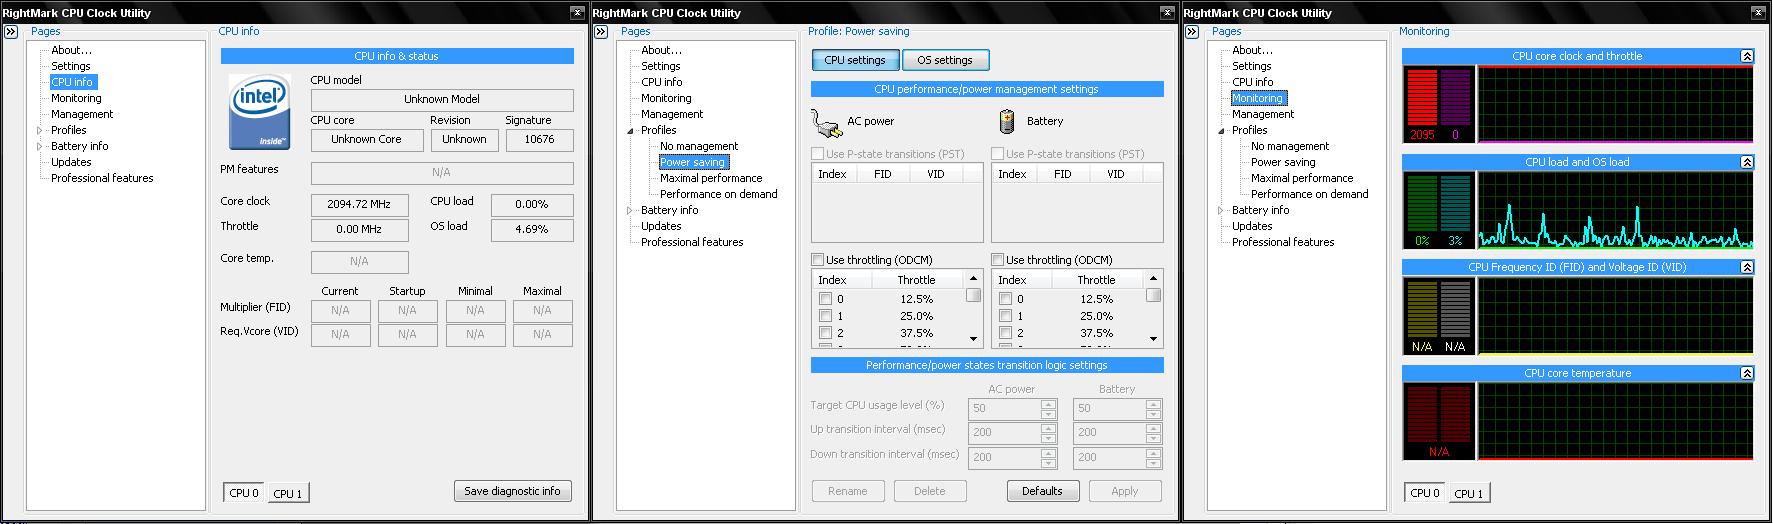The height and width of the screenshot is (524, 1773).
Task: Click the Battery icon in profile settings
Action: pos(1007,121)
